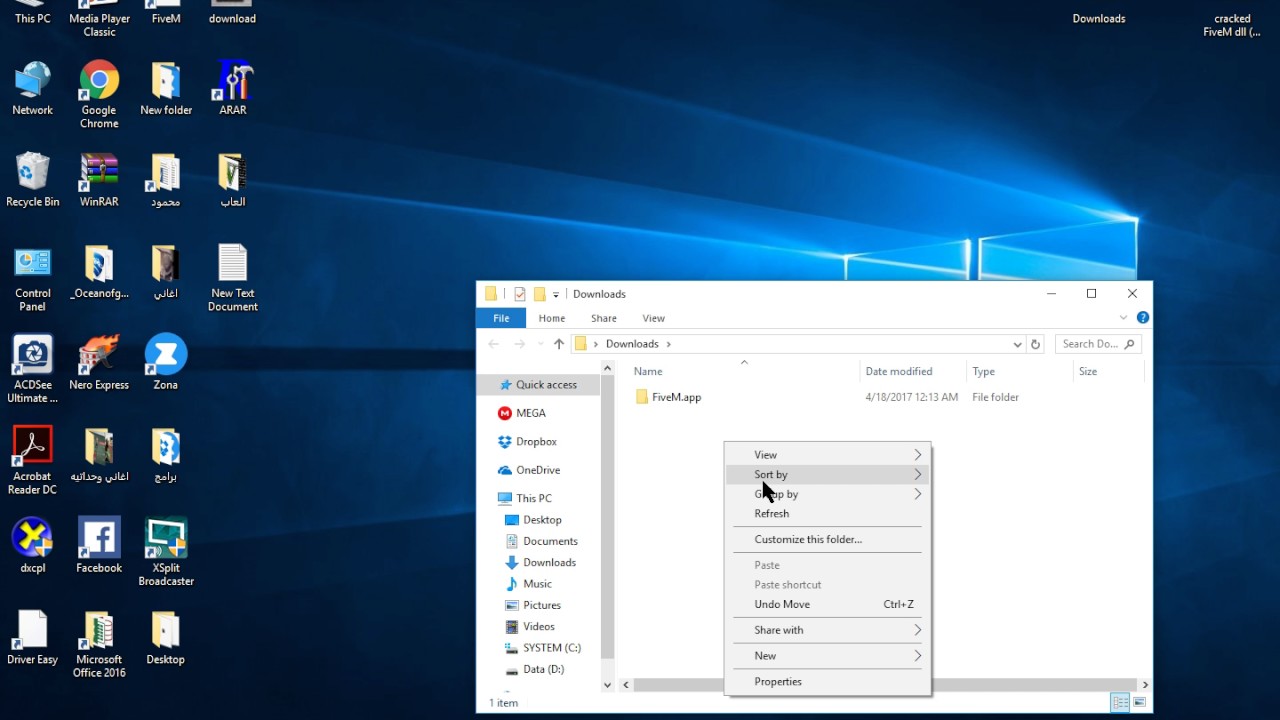
Task: Open the Customize Quick Access Toolbar dropdown
Action: (556, 295)
